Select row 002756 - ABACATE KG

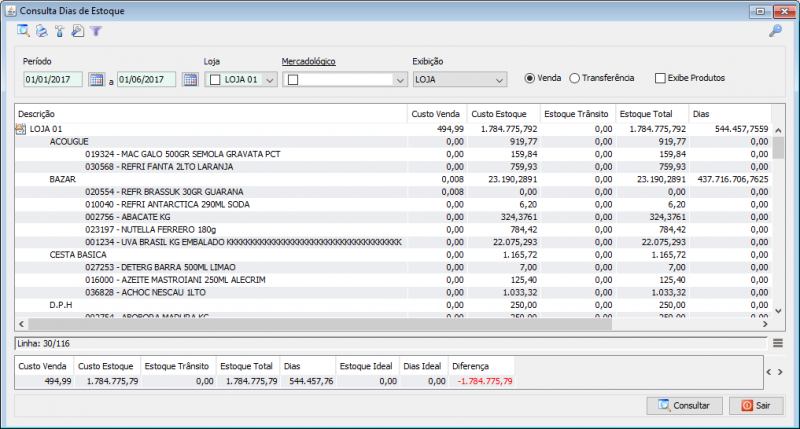click(393, 217)
